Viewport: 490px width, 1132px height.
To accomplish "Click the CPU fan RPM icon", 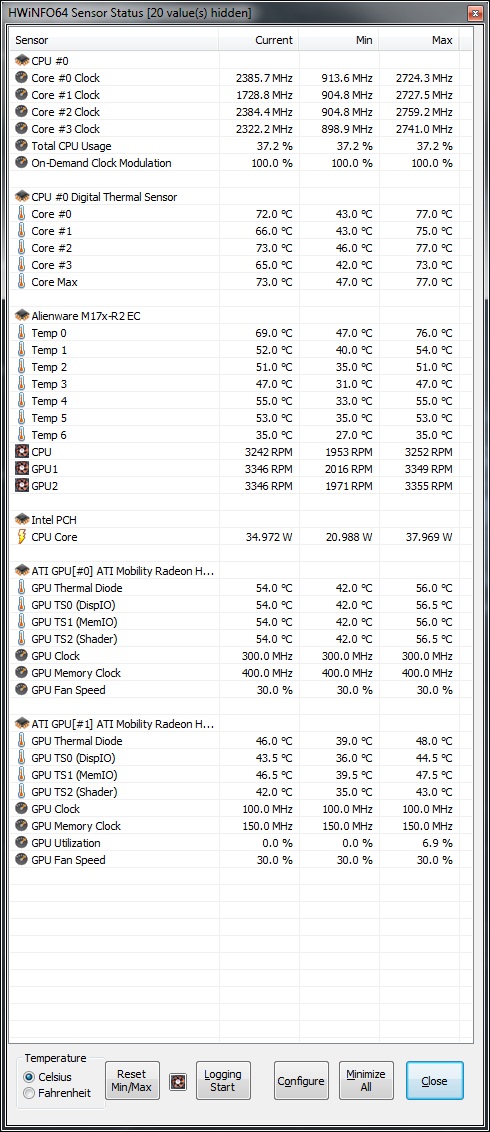I will pyautogui.click(x=22, y=452).
